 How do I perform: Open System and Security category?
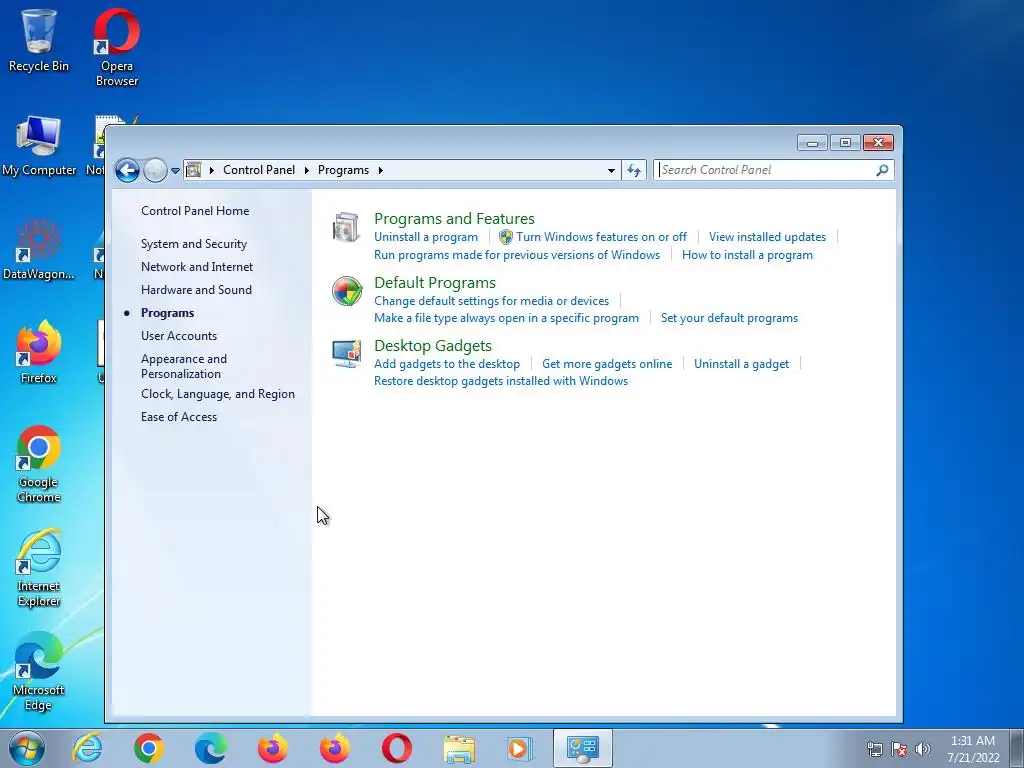(194, 244)
